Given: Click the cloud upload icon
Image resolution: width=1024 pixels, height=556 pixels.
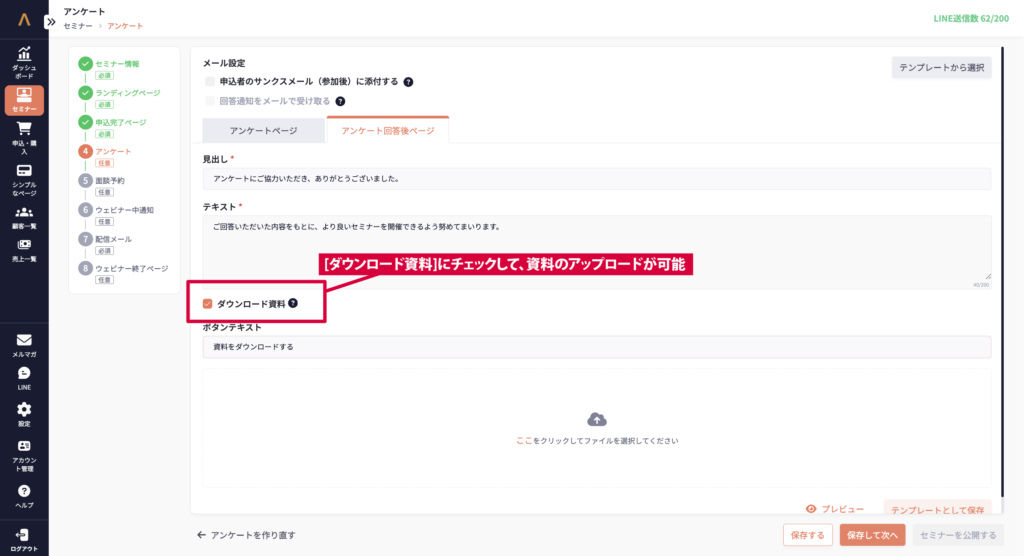Looking at the screenshot, I should (x=597, y=419).
